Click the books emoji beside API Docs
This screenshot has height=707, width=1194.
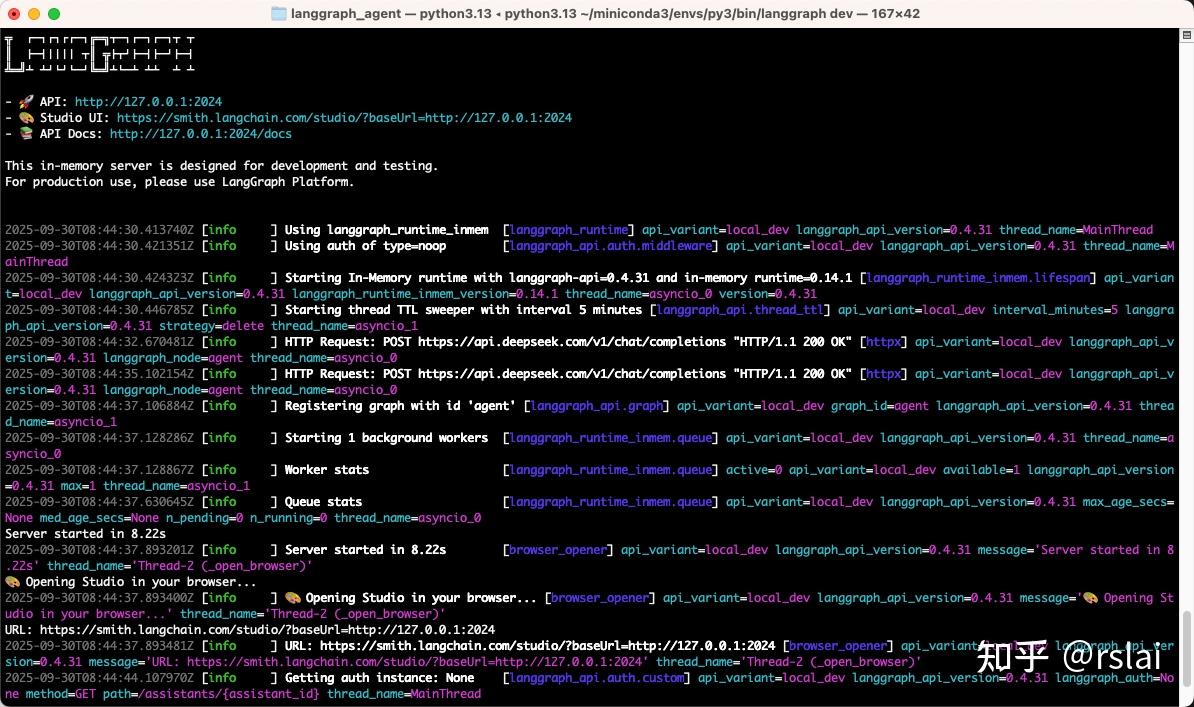[27, 133]
